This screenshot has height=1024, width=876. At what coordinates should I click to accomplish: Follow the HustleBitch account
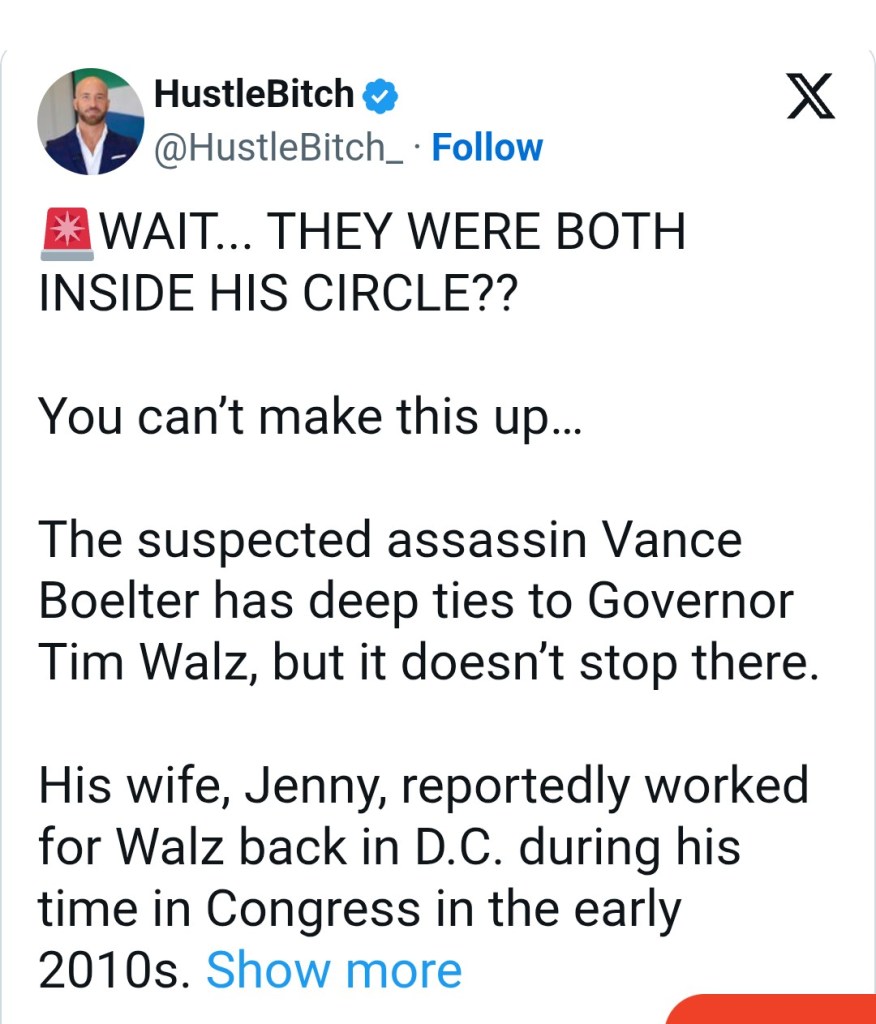(x=487, y=148)
